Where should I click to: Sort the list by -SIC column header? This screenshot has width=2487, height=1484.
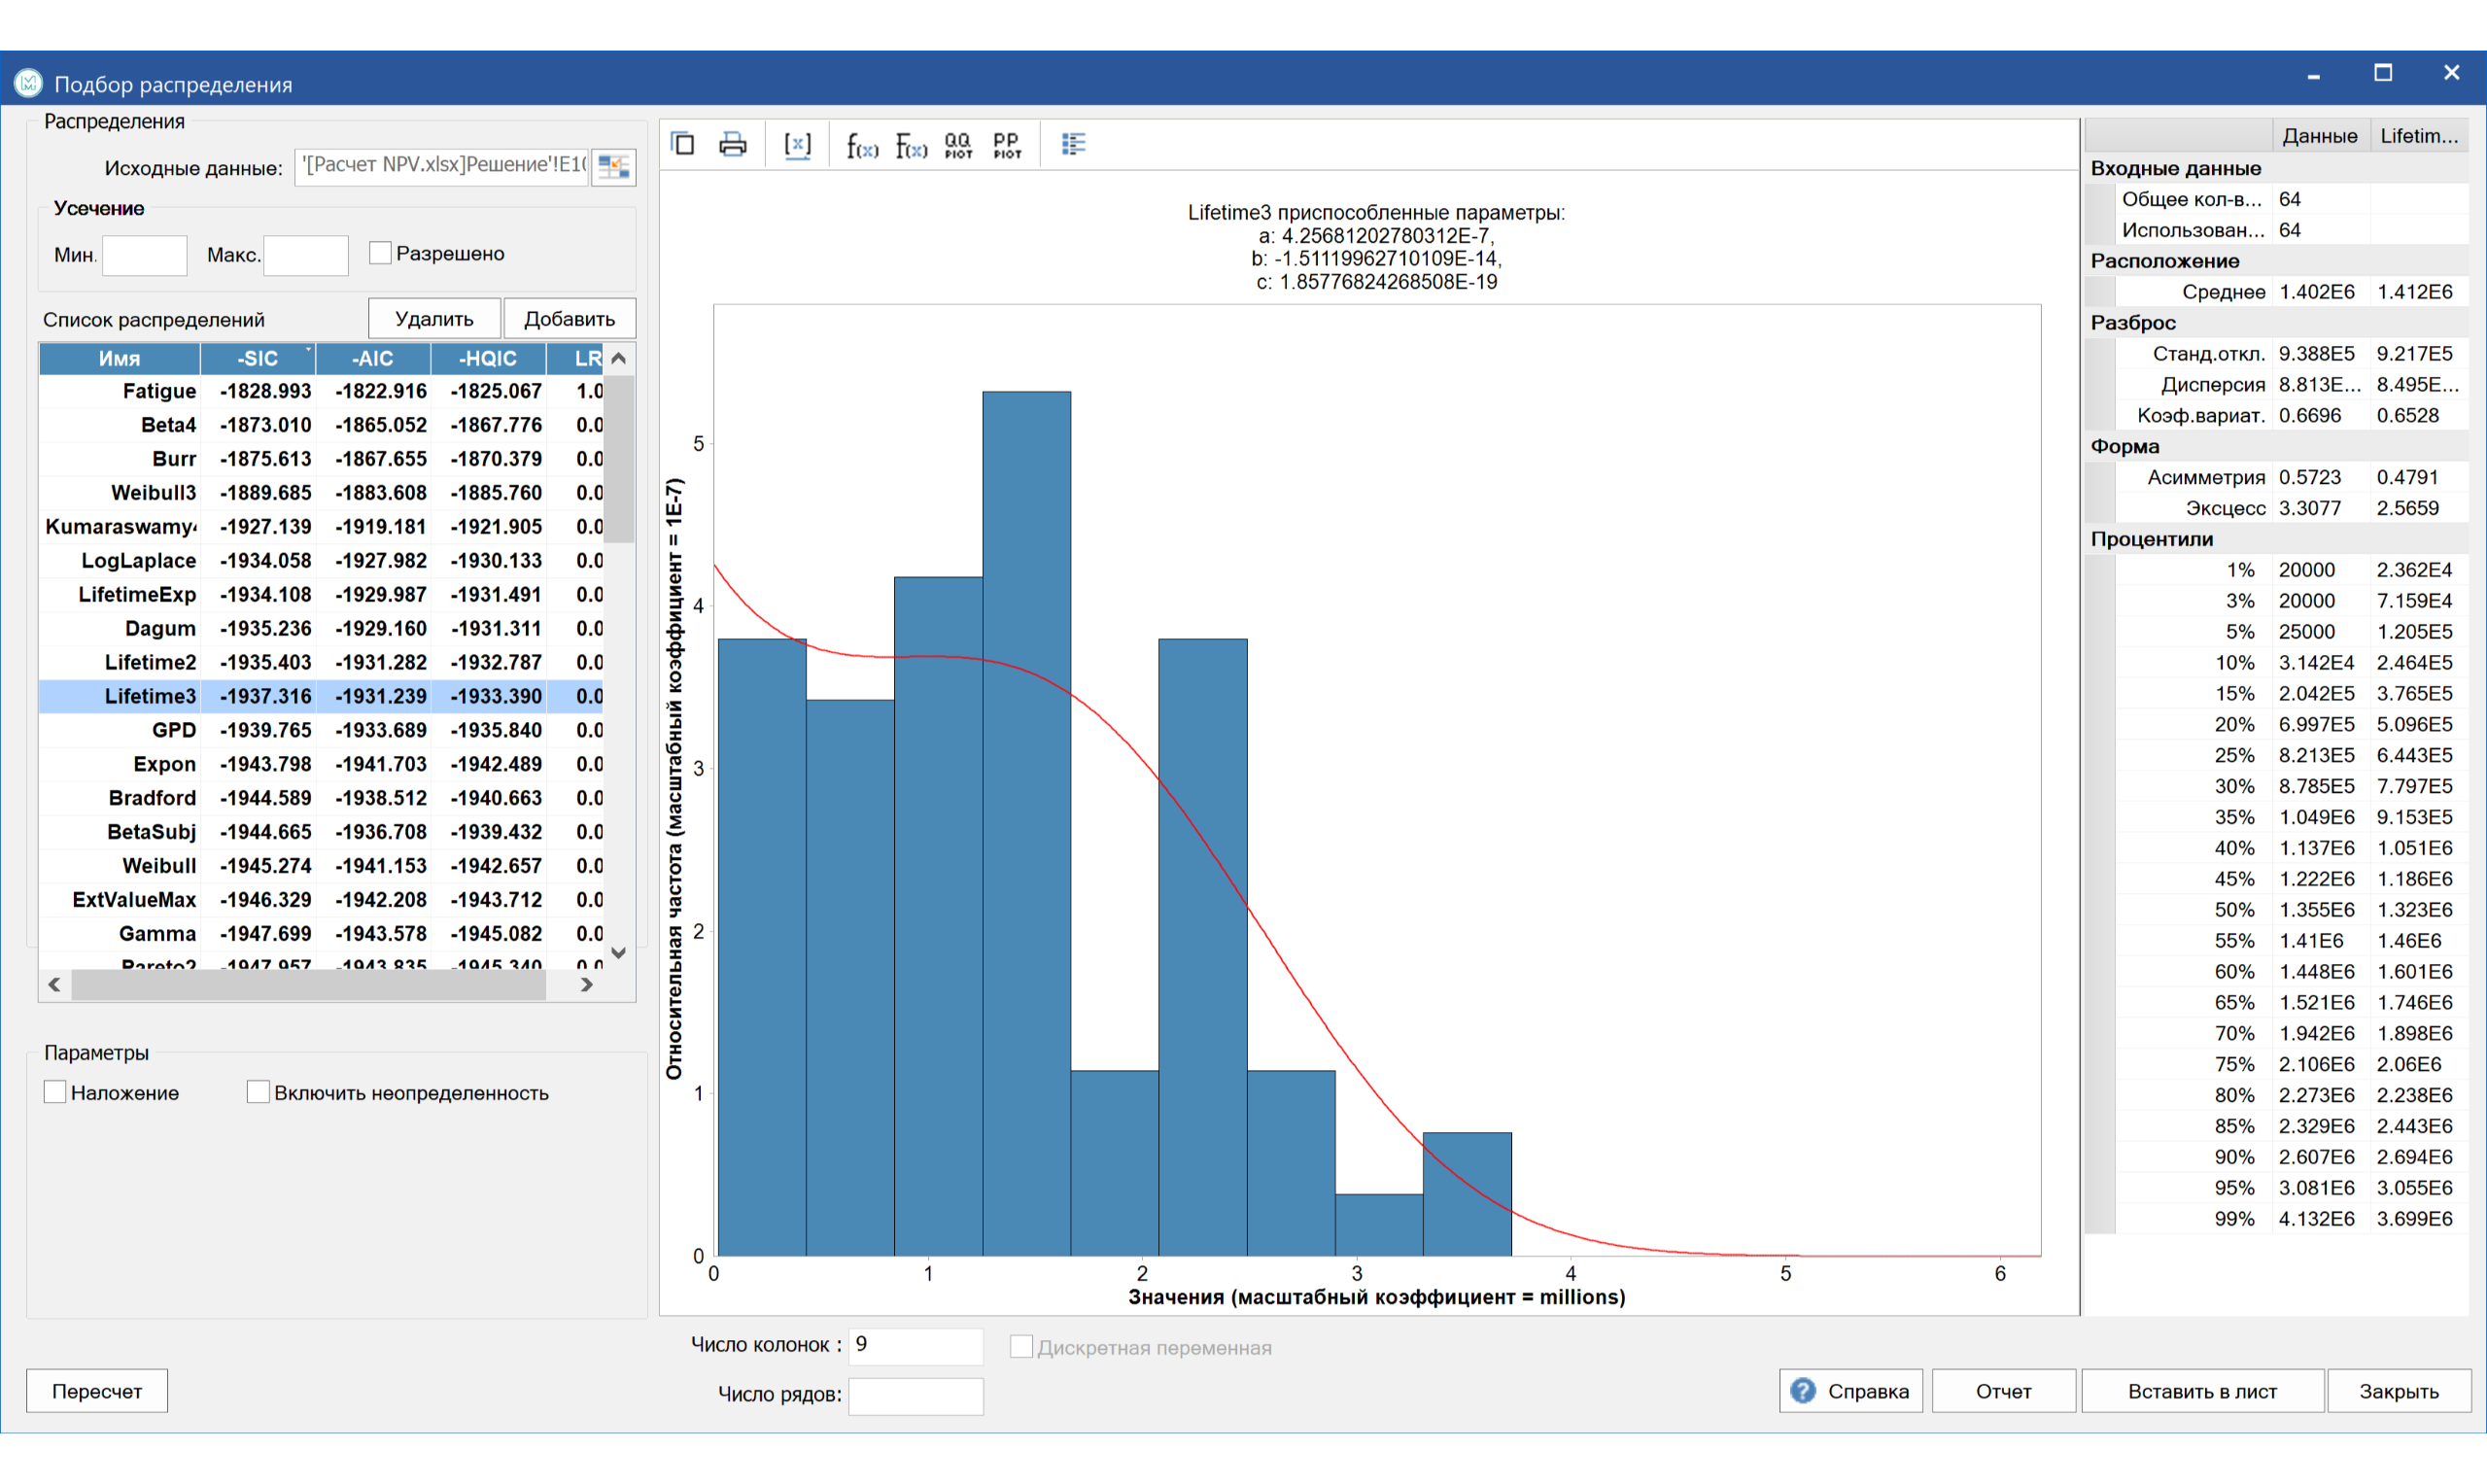[257, 358]
